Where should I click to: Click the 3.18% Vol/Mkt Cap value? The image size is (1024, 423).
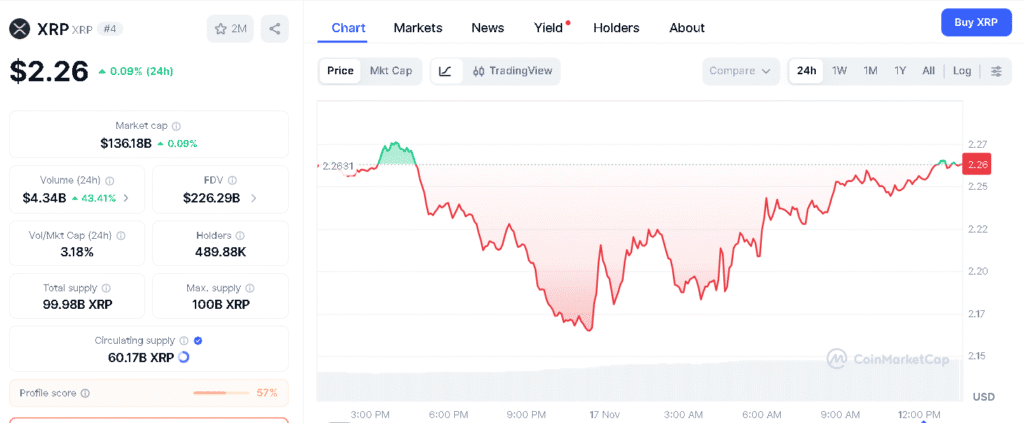point(77,252)
